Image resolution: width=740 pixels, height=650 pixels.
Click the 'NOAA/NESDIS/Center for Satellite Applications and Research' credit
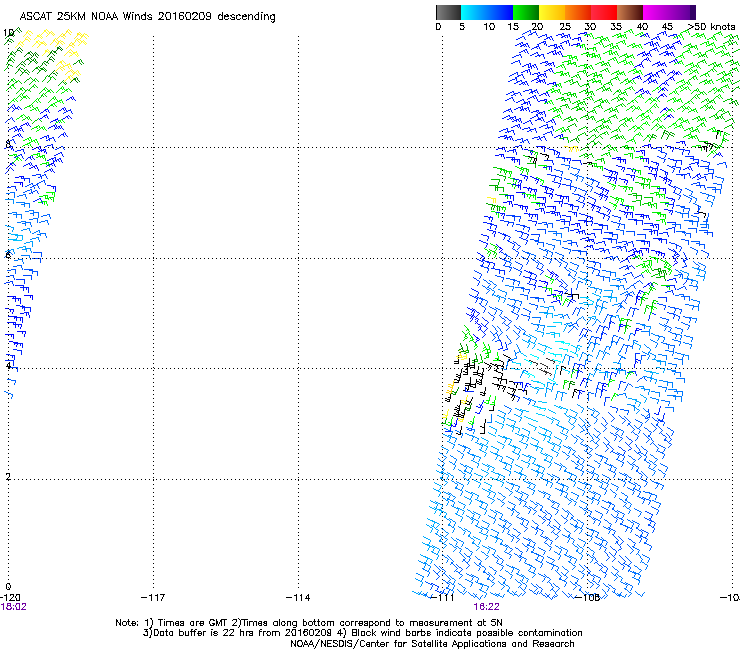tap(432, 644)
